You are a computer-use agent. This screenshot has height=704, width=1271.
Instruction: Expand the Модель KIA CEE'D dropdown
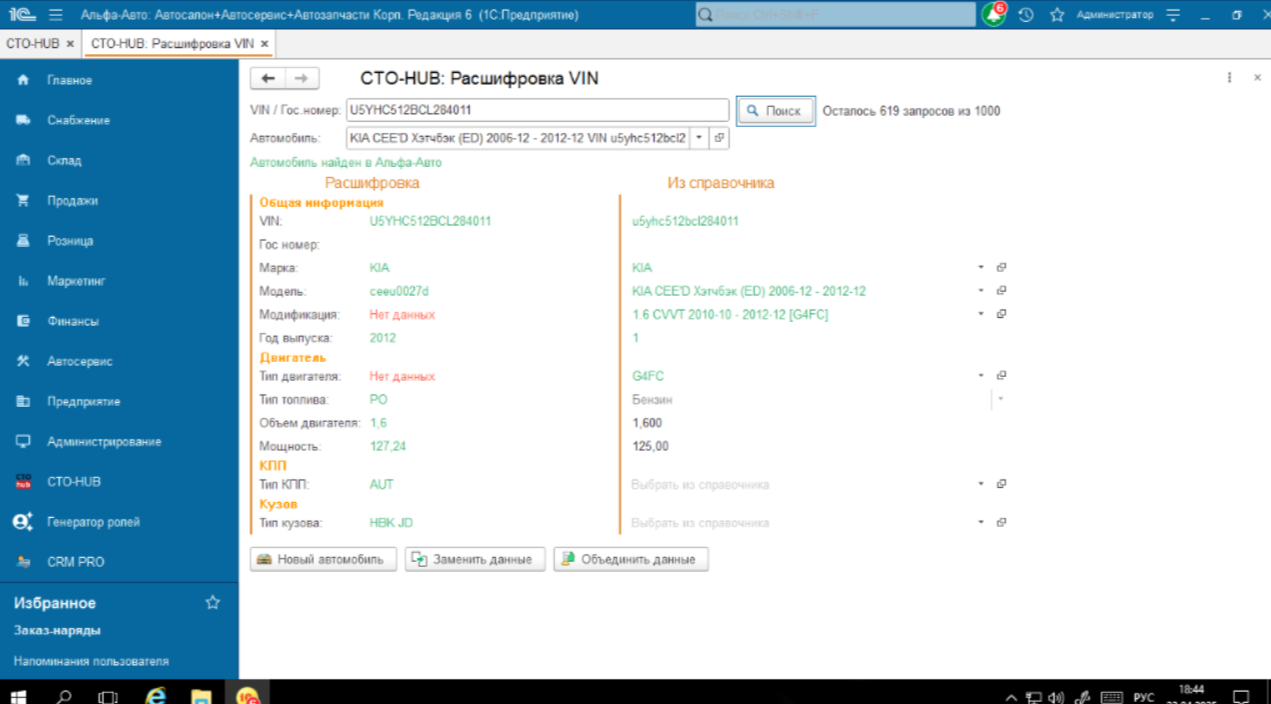pos(981,291)
